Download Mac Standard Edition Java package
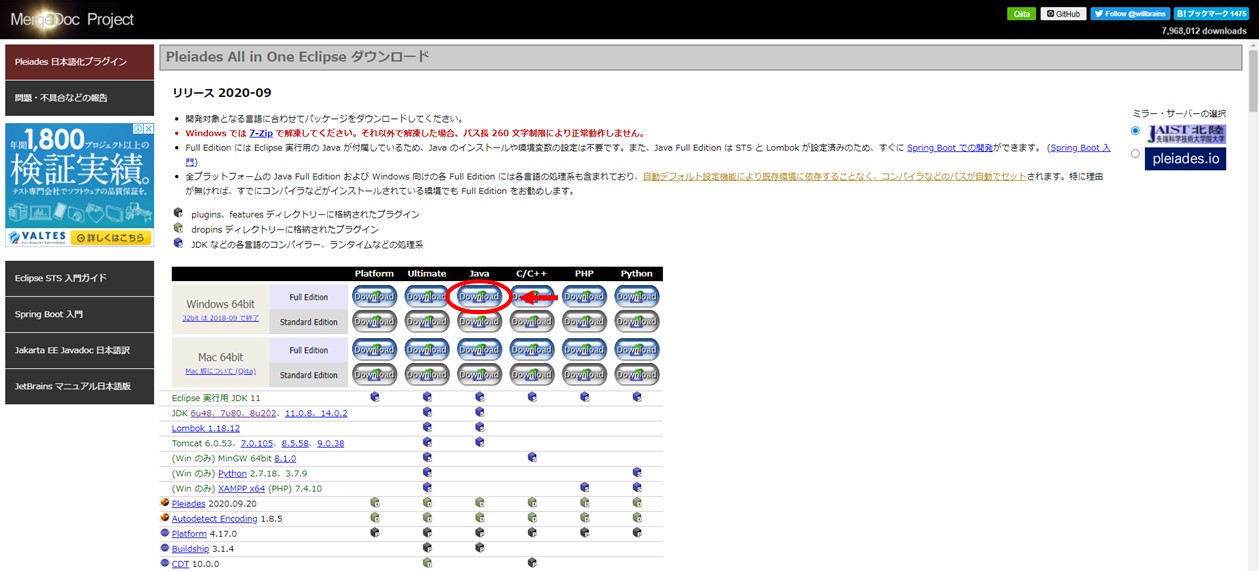This screenshot has height=571, width=1259. click(x=479, y=374)
